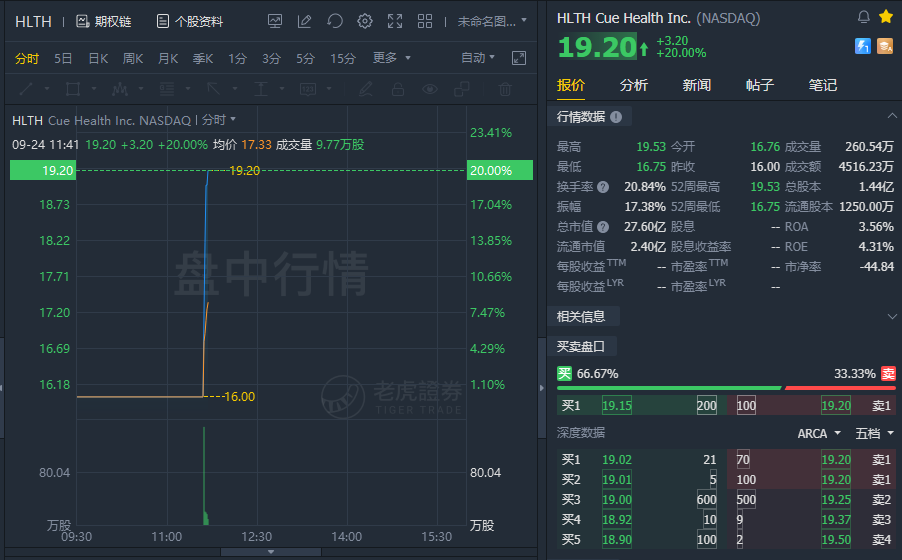
Task: Click the red sell ratio progress bar
Action: click(840, 388)
